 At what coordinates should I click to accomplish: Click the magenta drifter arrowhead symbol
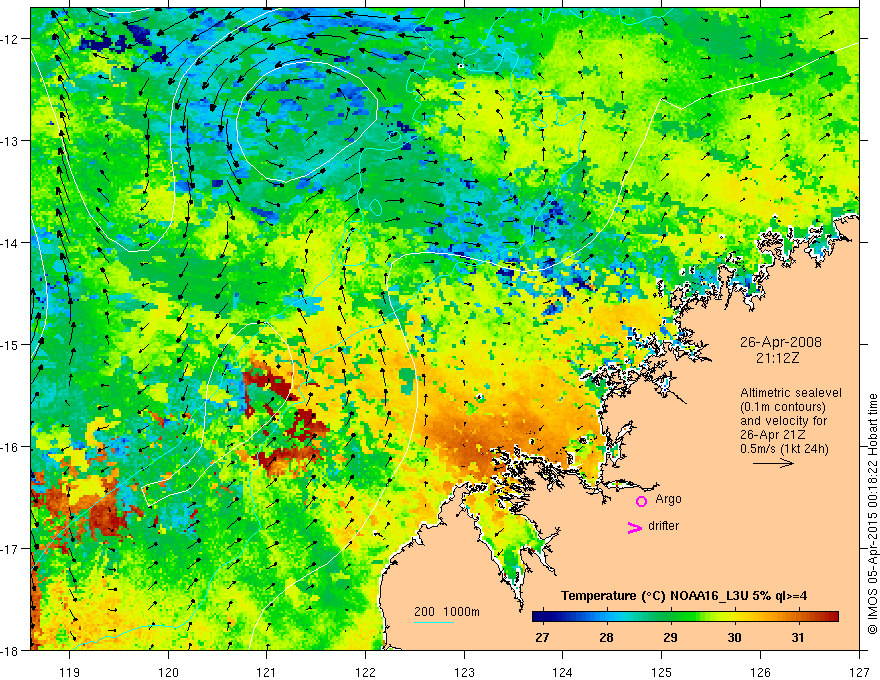pos(635,527)
